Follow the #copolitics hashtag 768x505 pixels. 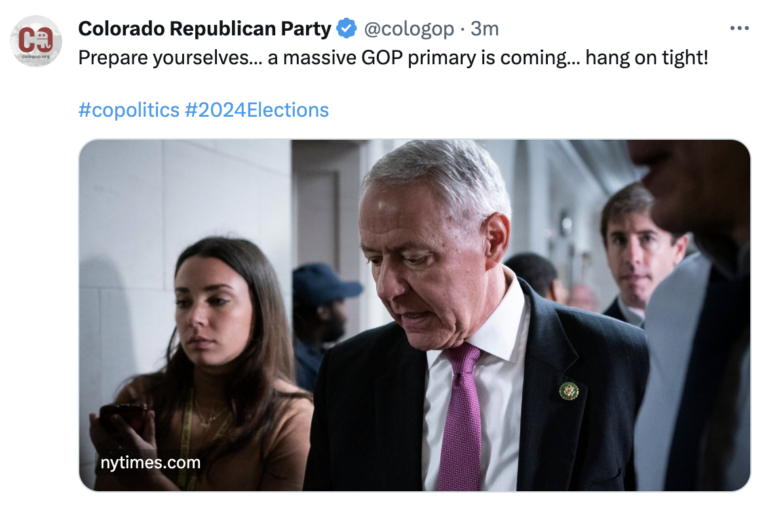(x=128, y=109)
